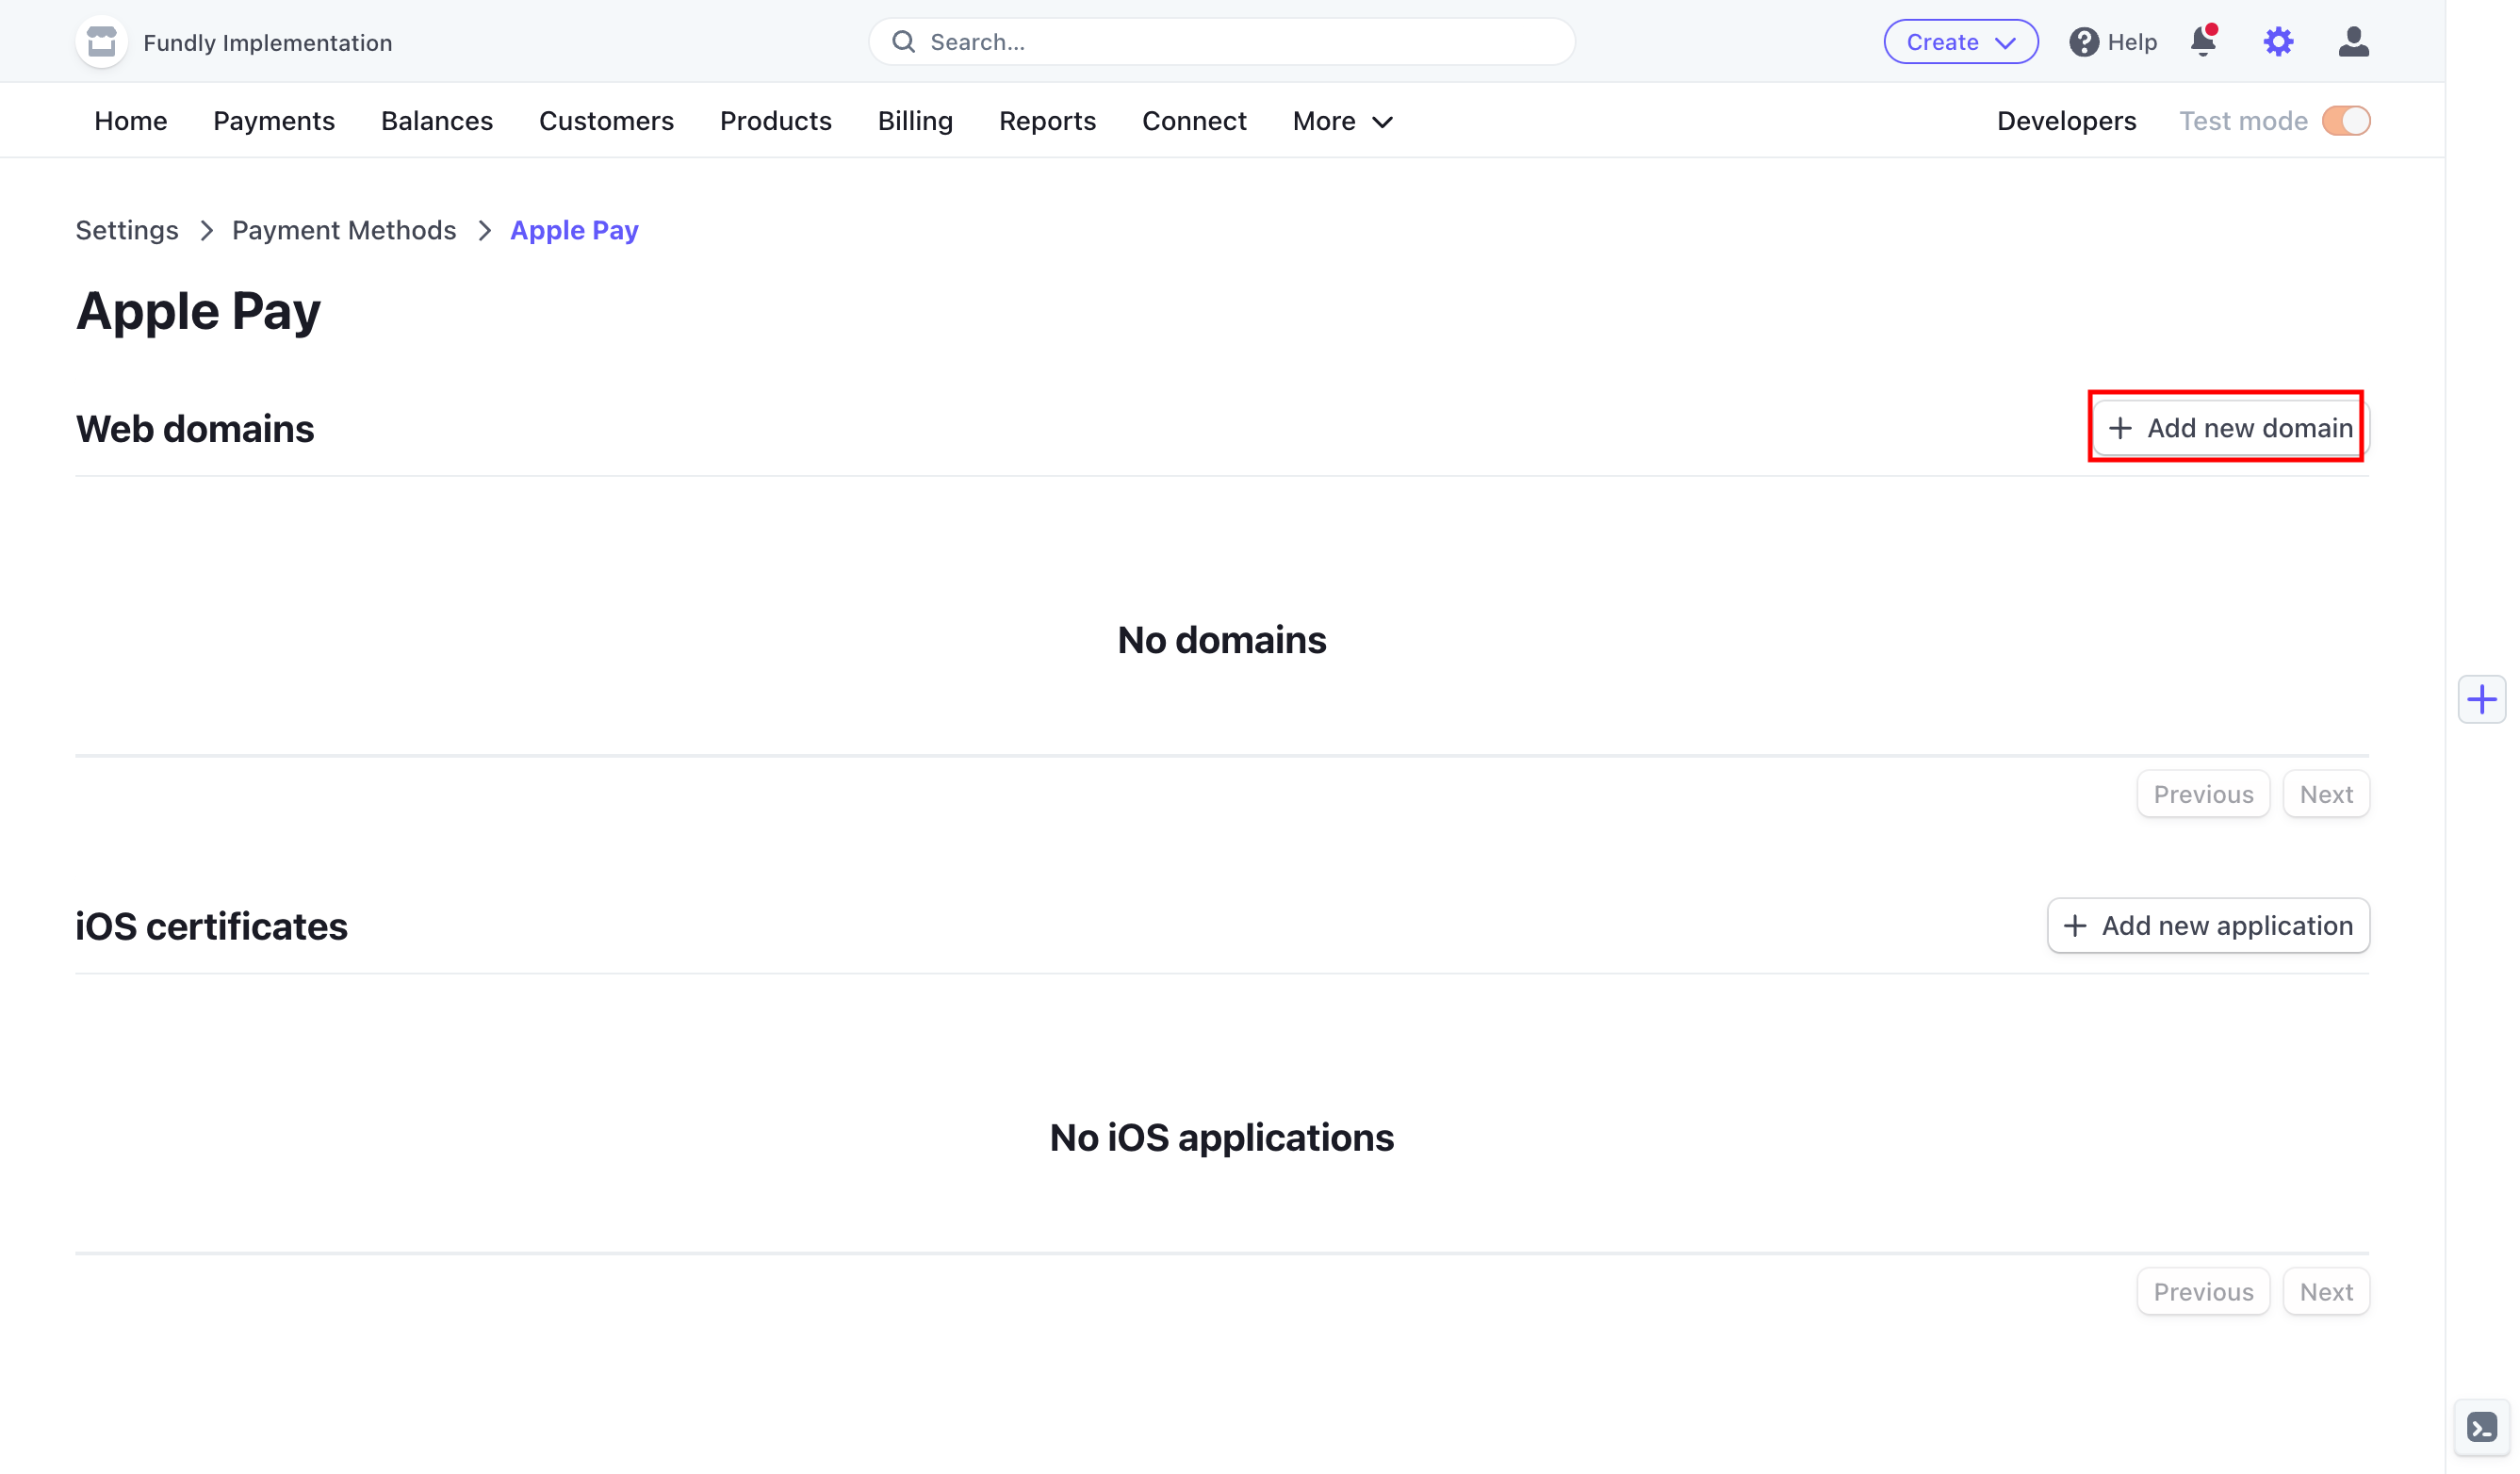Open the Connect tab
Screen dimensions: 2520x1474
coord(1194,121)
